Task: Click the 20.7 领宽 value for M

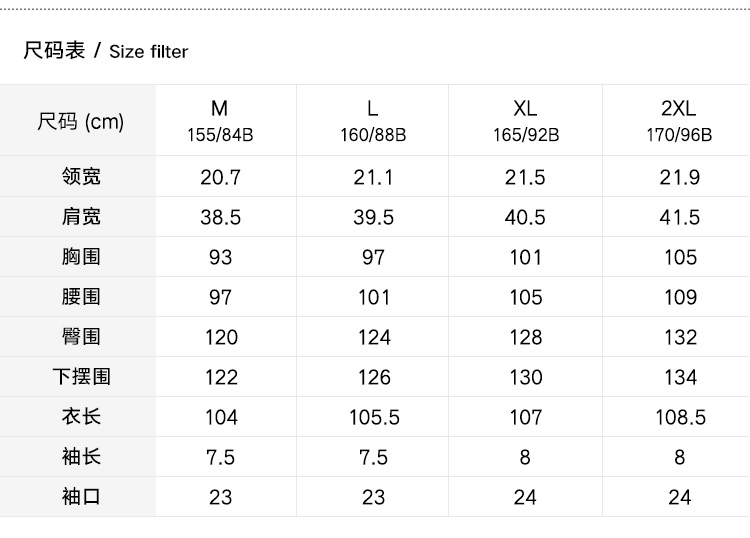Action: point(220,177)
